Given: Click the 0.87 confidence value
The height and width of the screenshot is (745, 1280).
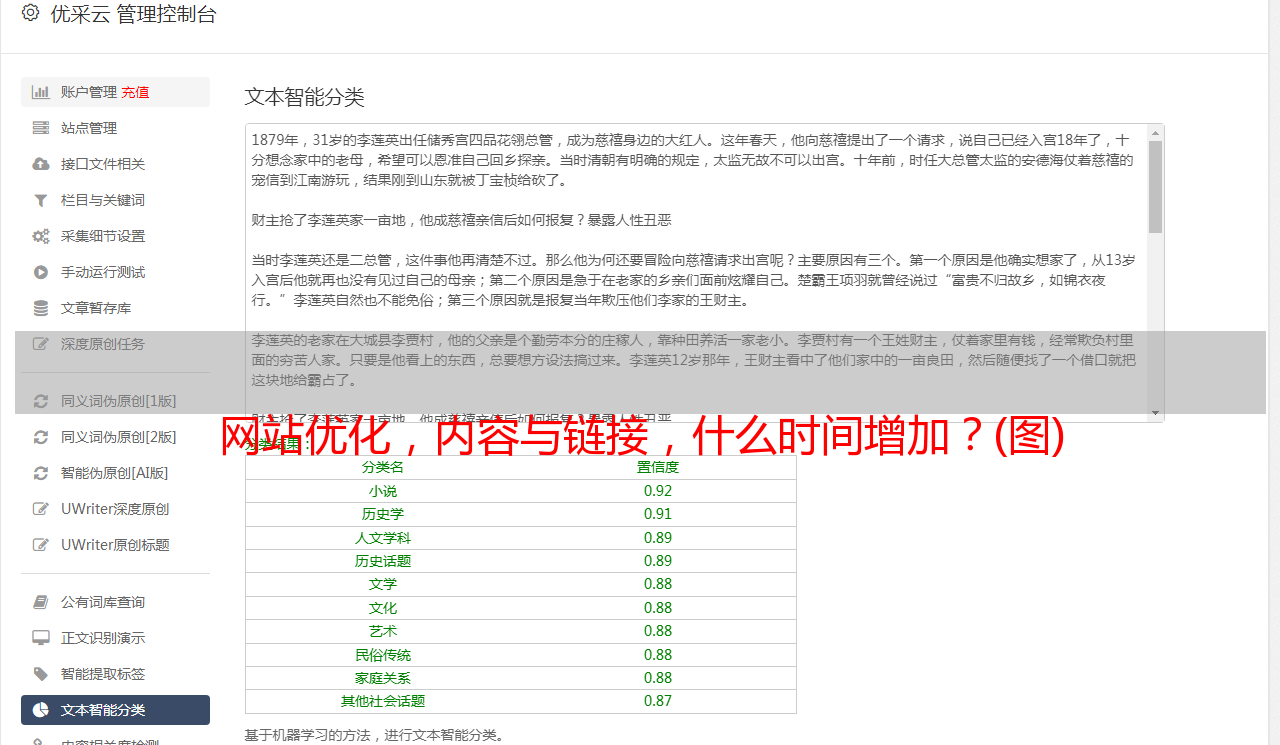Looking at the screenshot, I should pyautogui.click(x=658, y=701).
